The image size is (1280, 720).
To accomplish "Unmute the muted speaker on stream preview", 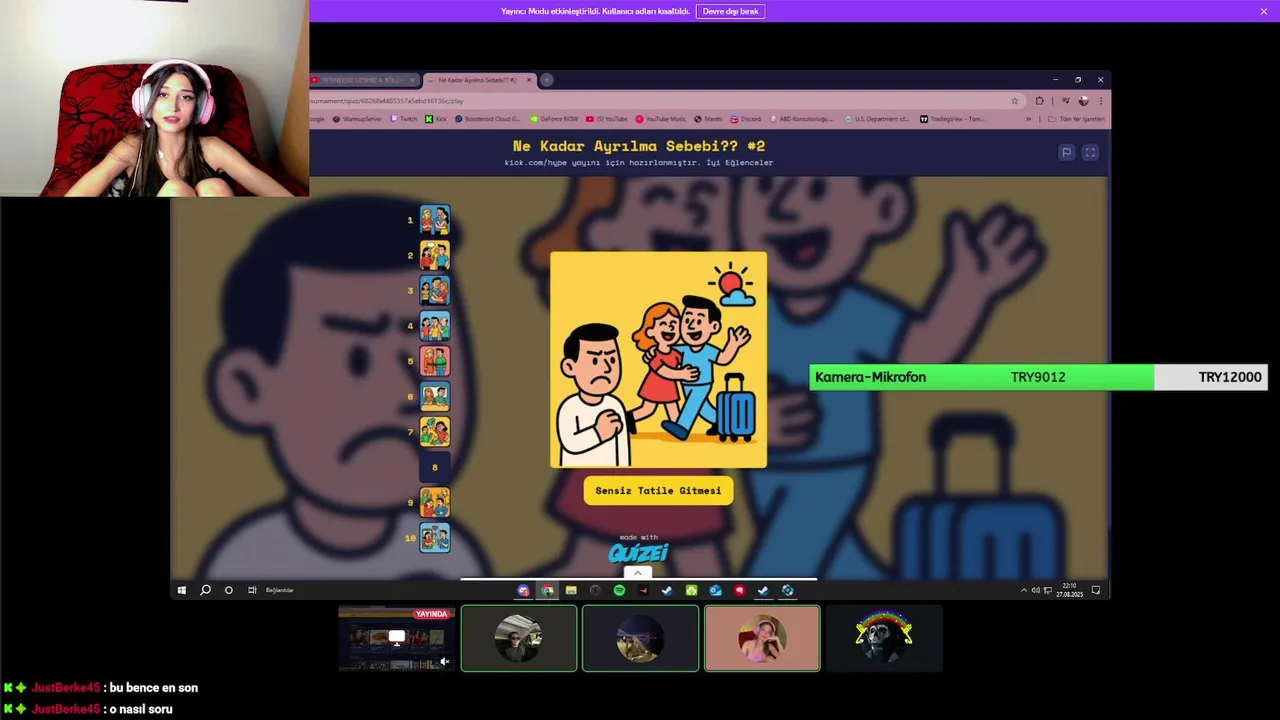I will (444, 661).
